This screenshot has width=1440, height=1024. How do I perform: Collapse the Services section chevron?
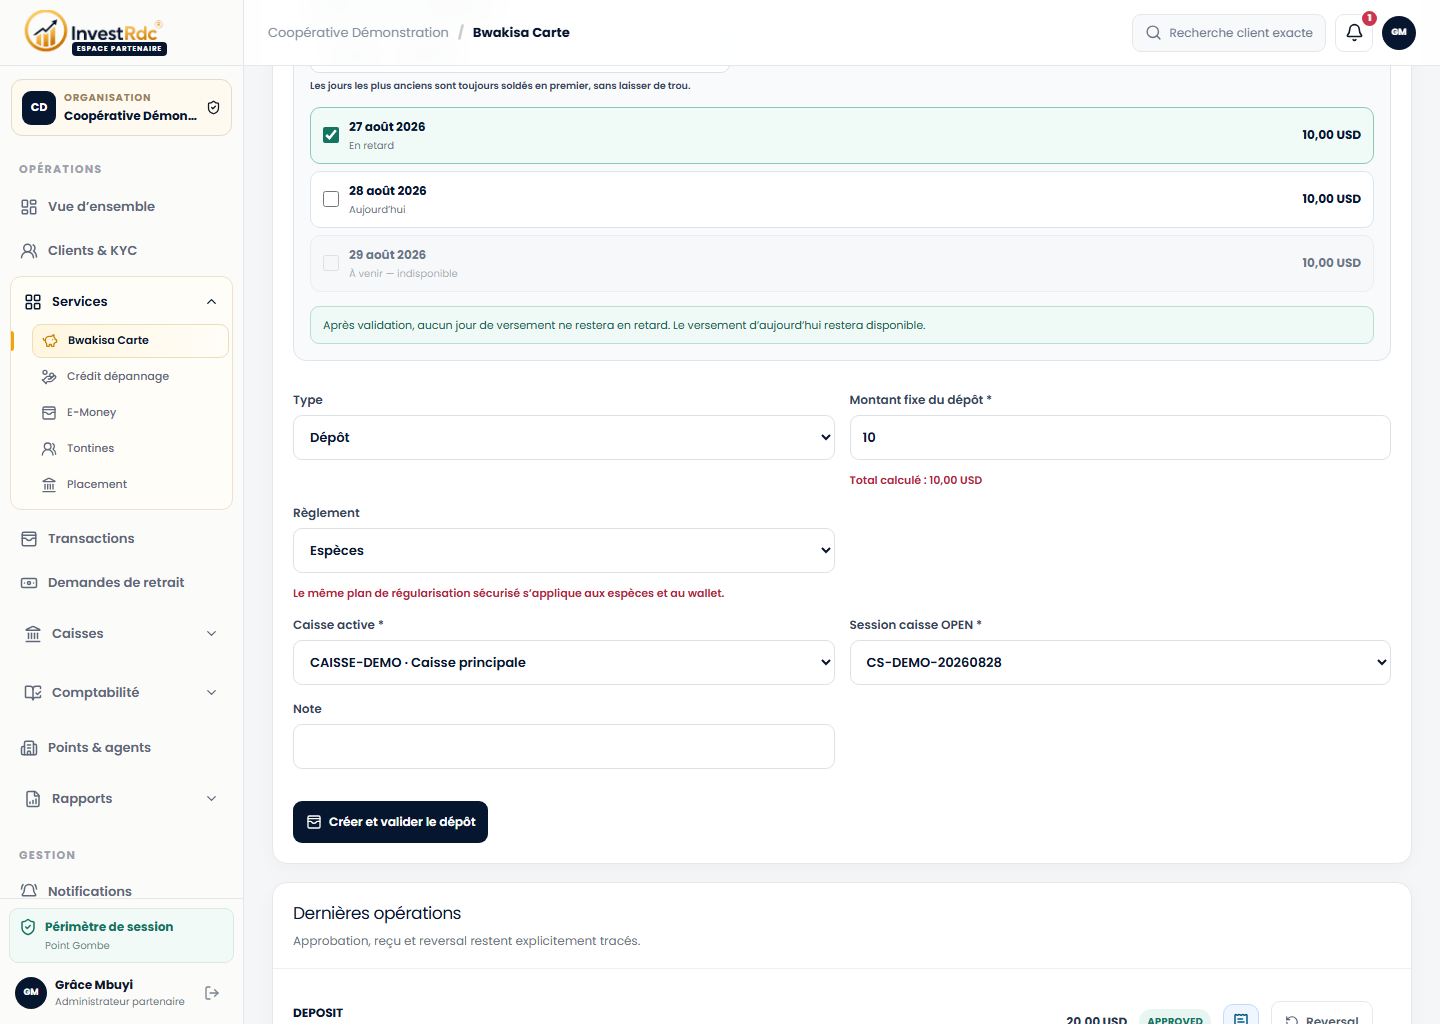211,302
